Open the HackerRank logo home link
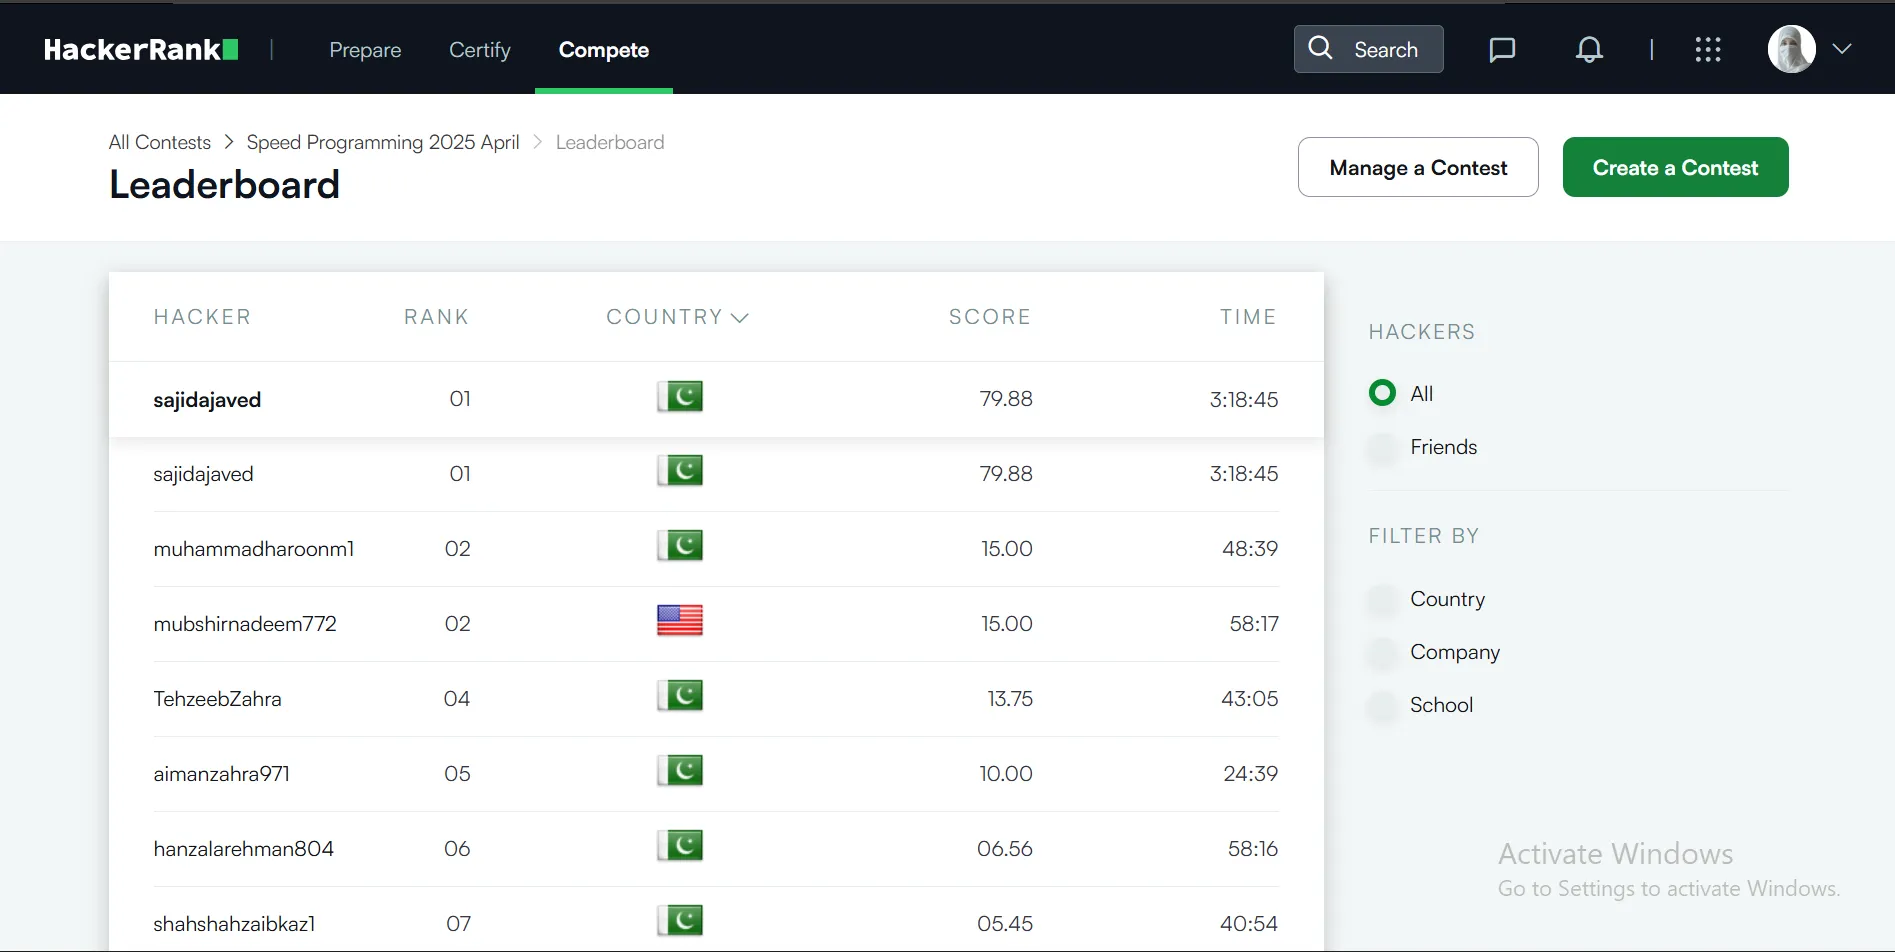 pos(141,50)
